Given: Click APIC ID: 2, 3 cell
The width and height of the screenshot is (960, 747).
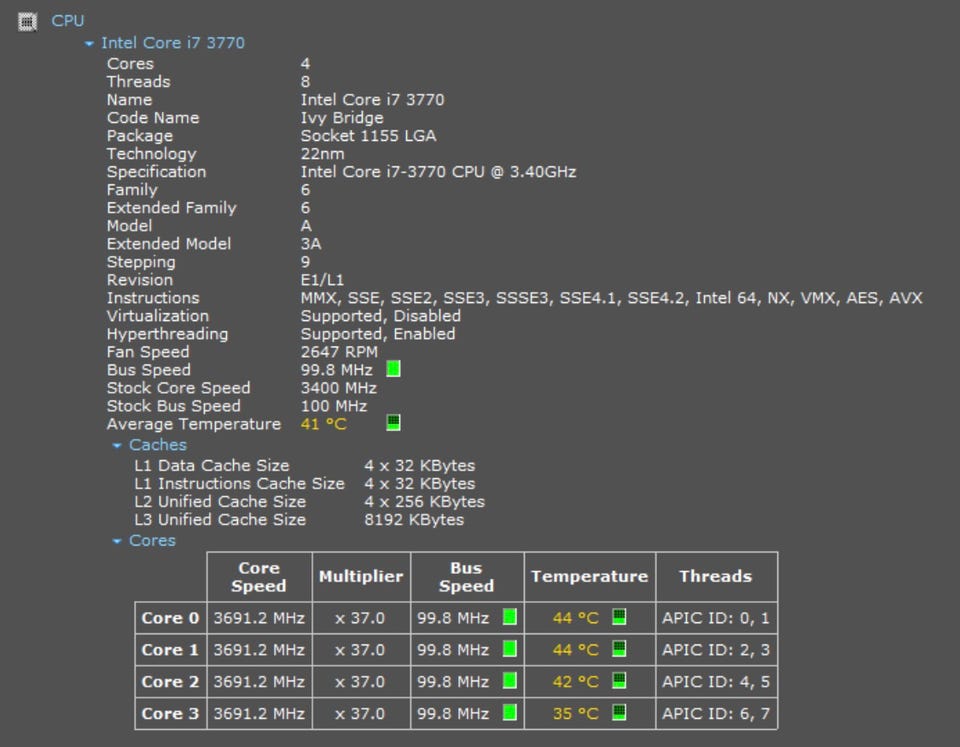Looking at the screenshot, I should coord(716,650).
